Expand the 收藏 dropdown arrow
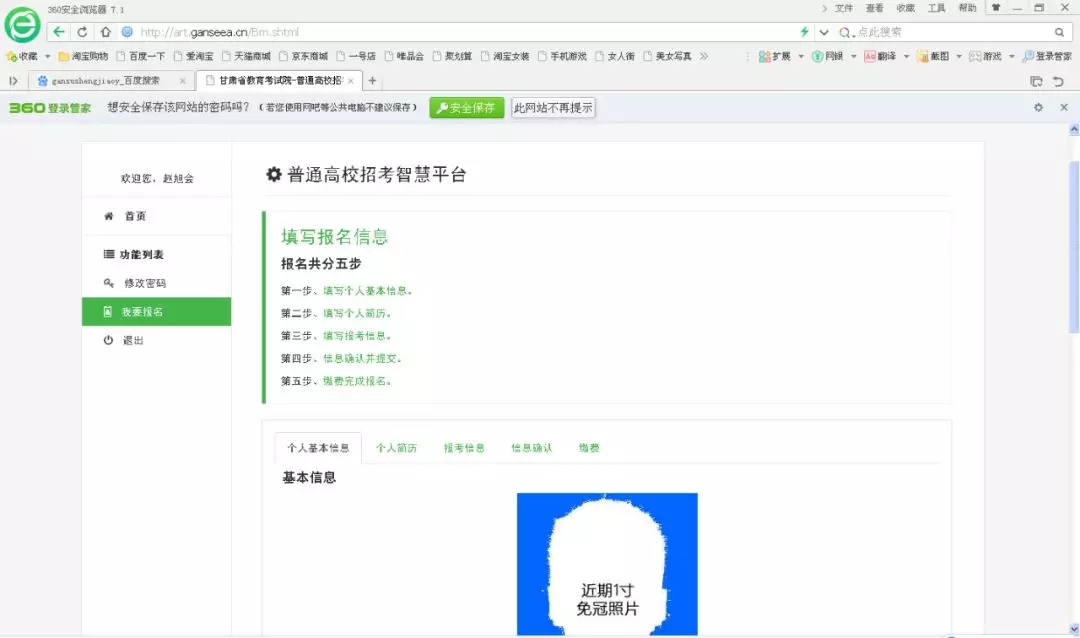Screen dimensions: 1080x638 click(x=48, y=56)
